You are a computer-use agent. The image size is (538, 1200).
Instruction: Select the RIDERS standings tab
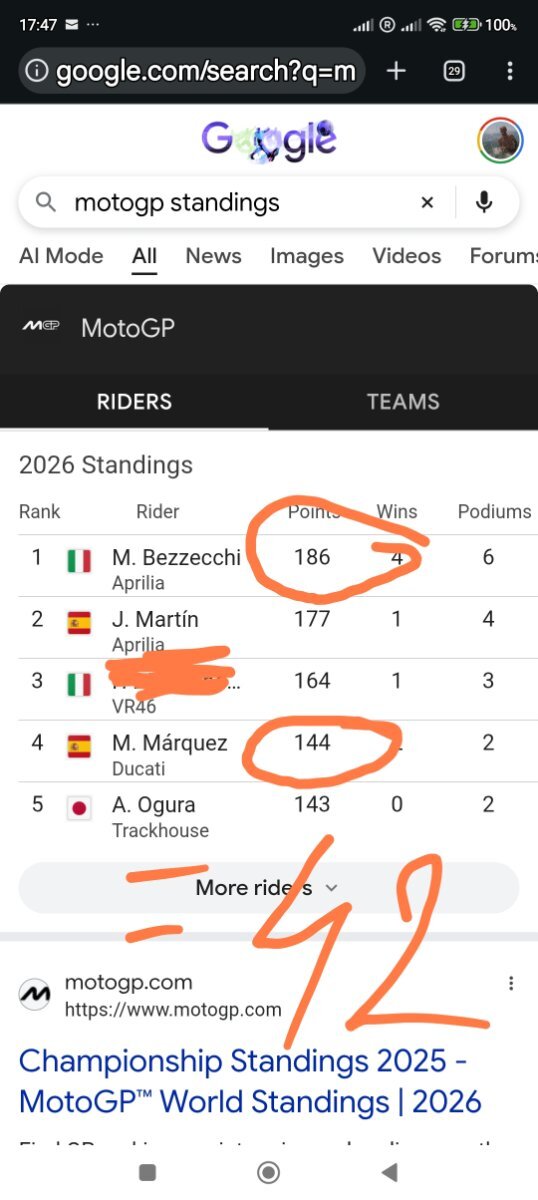click(x=134, y=402)
